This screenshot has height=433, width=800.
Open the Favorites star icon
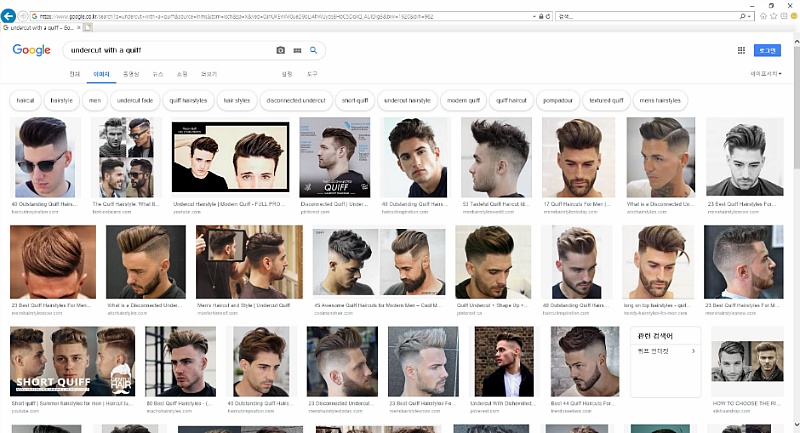click(x=773, y=16)
